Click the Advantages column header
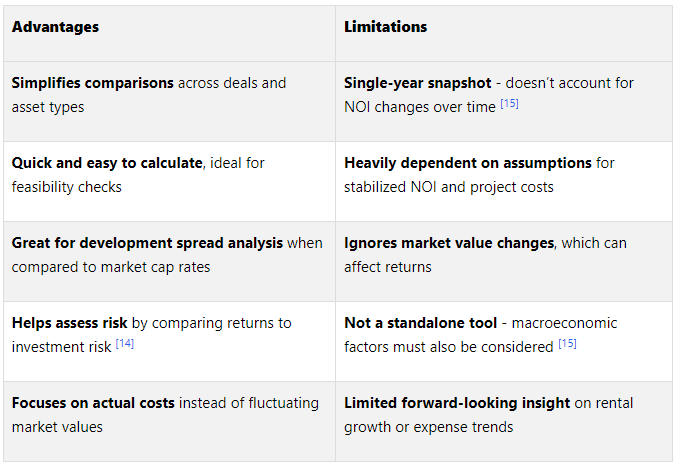 (x=56, y=27)
